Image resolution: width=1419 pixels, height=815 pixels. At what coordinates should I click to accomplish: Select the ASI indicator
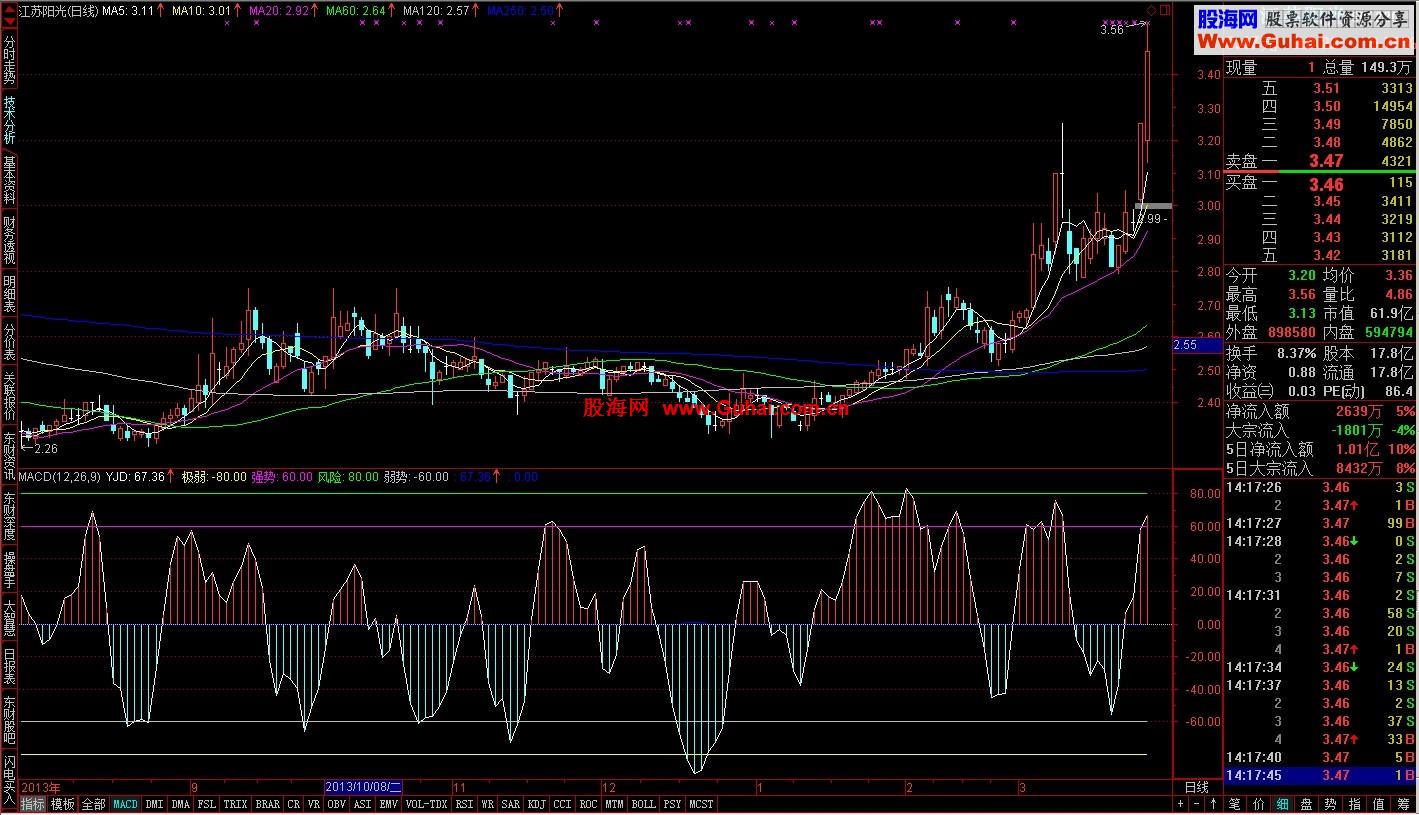tap(362, 804)
